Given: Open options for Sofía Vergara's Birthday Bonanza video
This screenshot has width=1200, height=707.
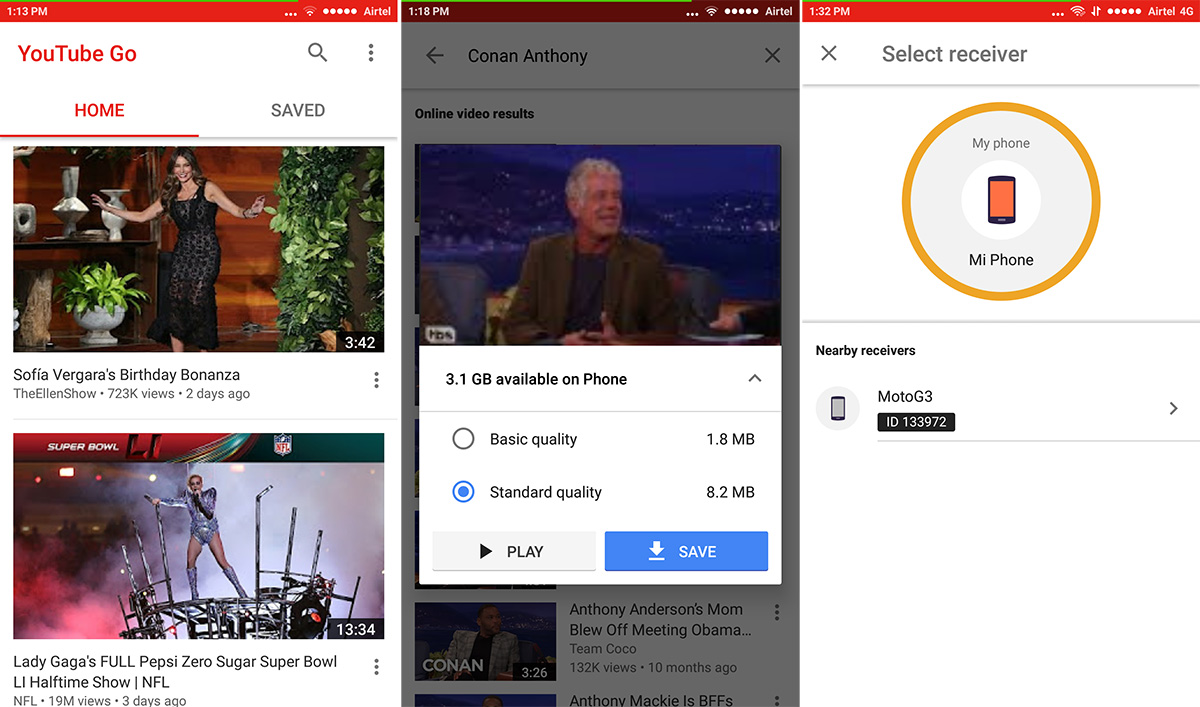Looking at the screenshot, I should pos(377,380).
